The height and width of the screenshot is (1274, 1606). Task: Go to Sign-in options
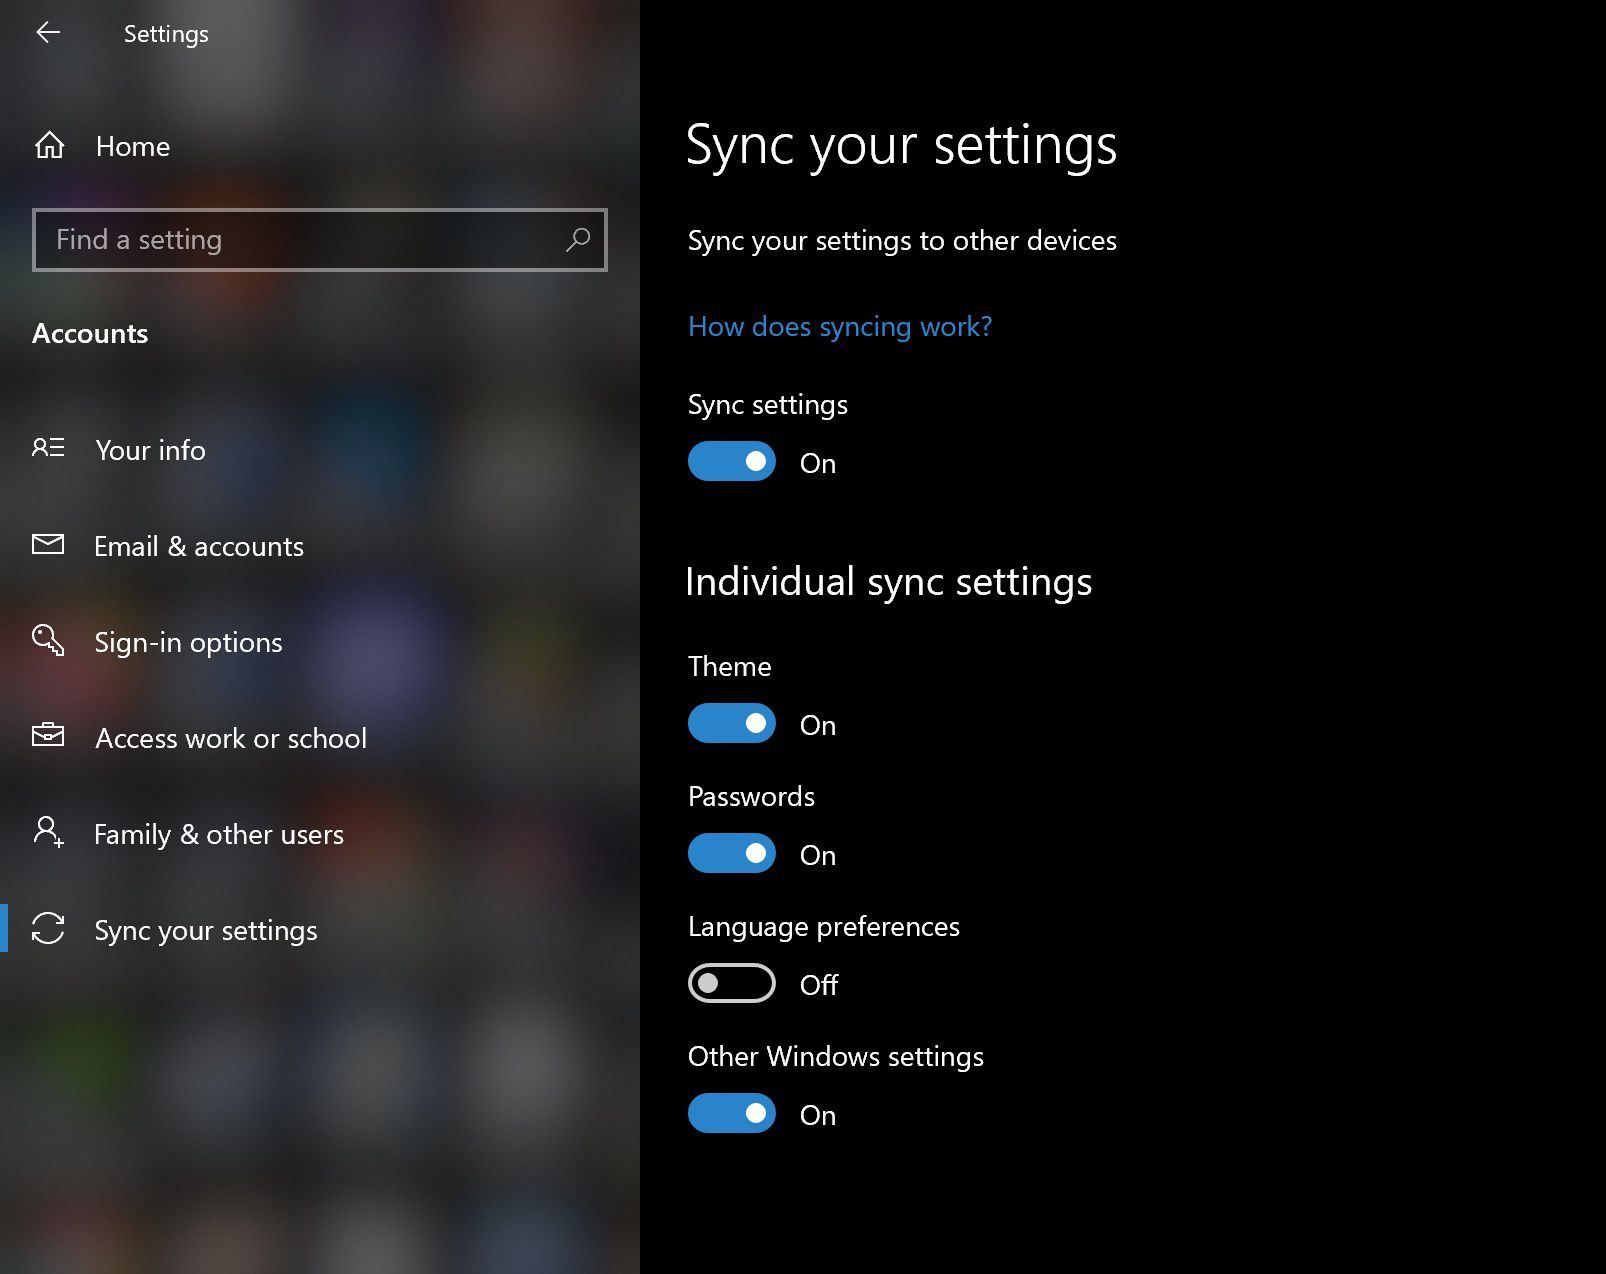[188, 642]
